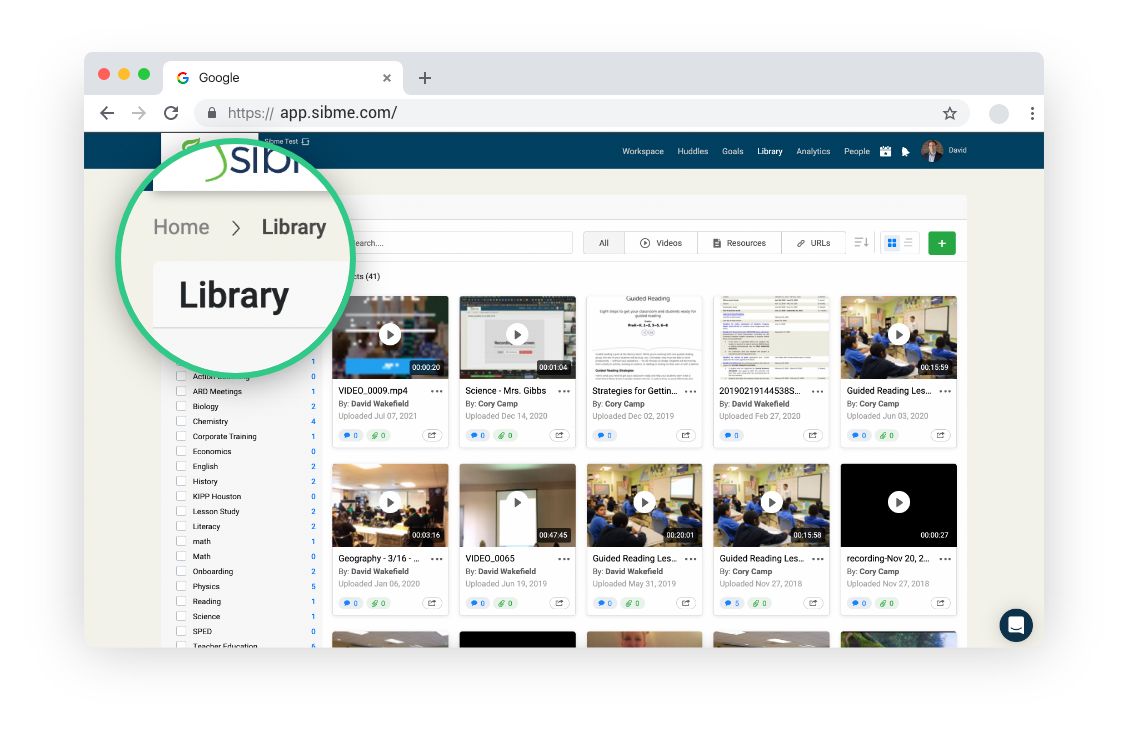Viewport: 1128px width, 732px height.
Task: Play the VIDEO_0009.mp4 video
Action: (390, 334)
